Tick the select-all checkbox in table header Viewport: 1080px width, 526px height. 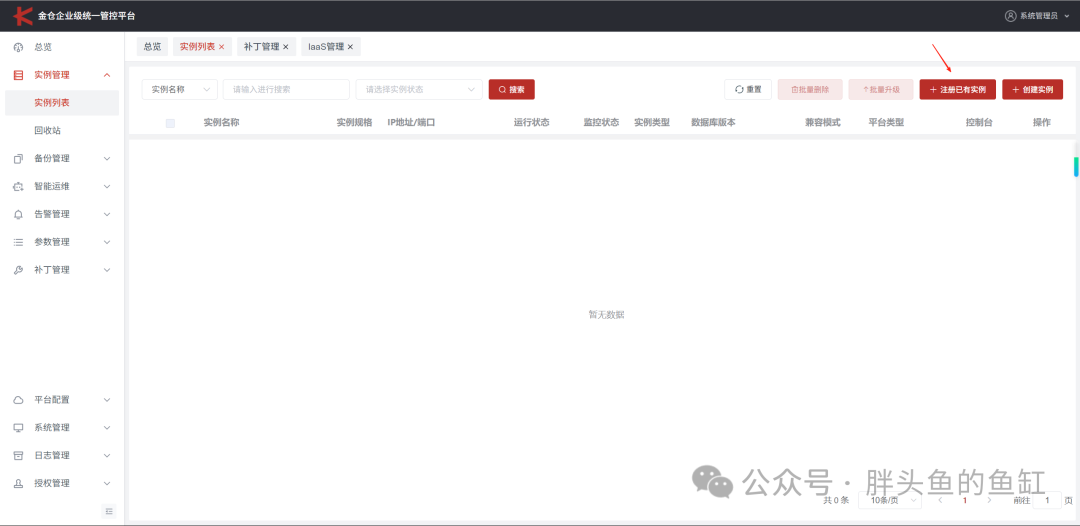(x=170, y=123)
